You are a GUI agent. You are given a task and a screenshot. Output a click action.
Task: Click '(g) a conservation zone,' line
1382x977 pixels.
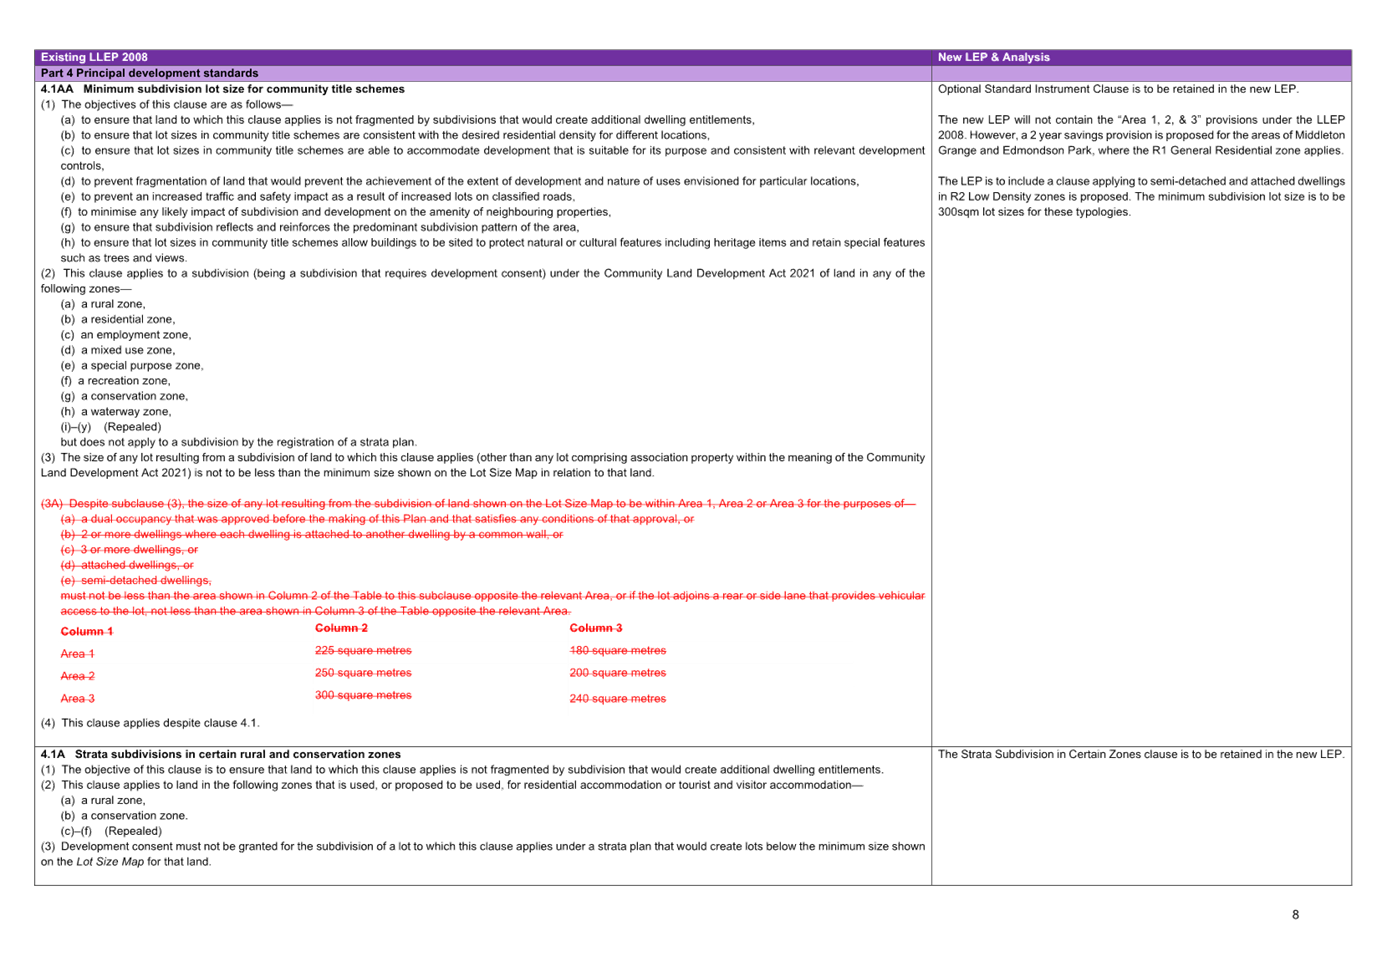[124, 396]
